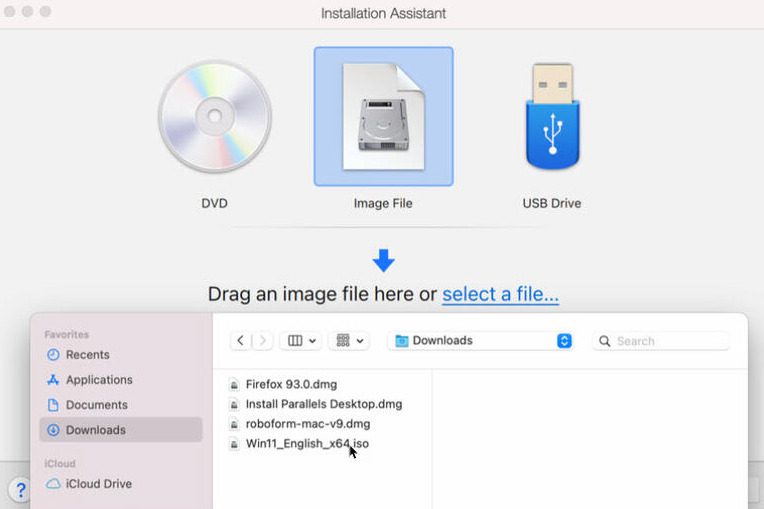Choose the Image File source icon
Screen dimensions: 764x509
coord(383,117)
